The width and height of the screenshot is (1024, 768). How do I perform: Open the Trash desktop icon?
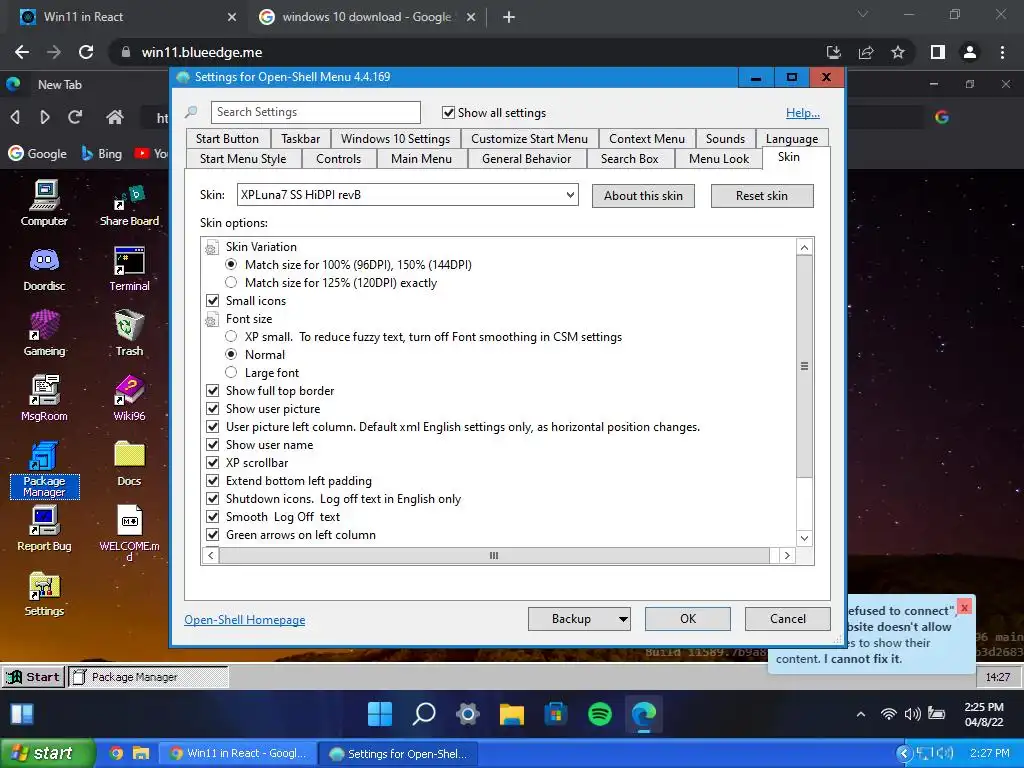click(x=129, y=334)
